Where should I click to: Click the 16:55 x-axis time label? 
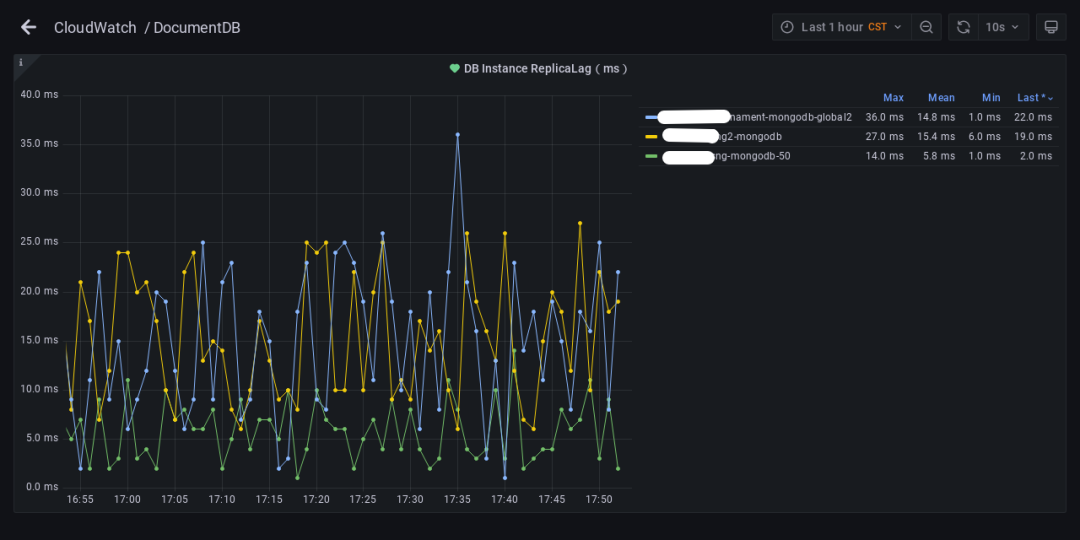click(x=80, y=499)
